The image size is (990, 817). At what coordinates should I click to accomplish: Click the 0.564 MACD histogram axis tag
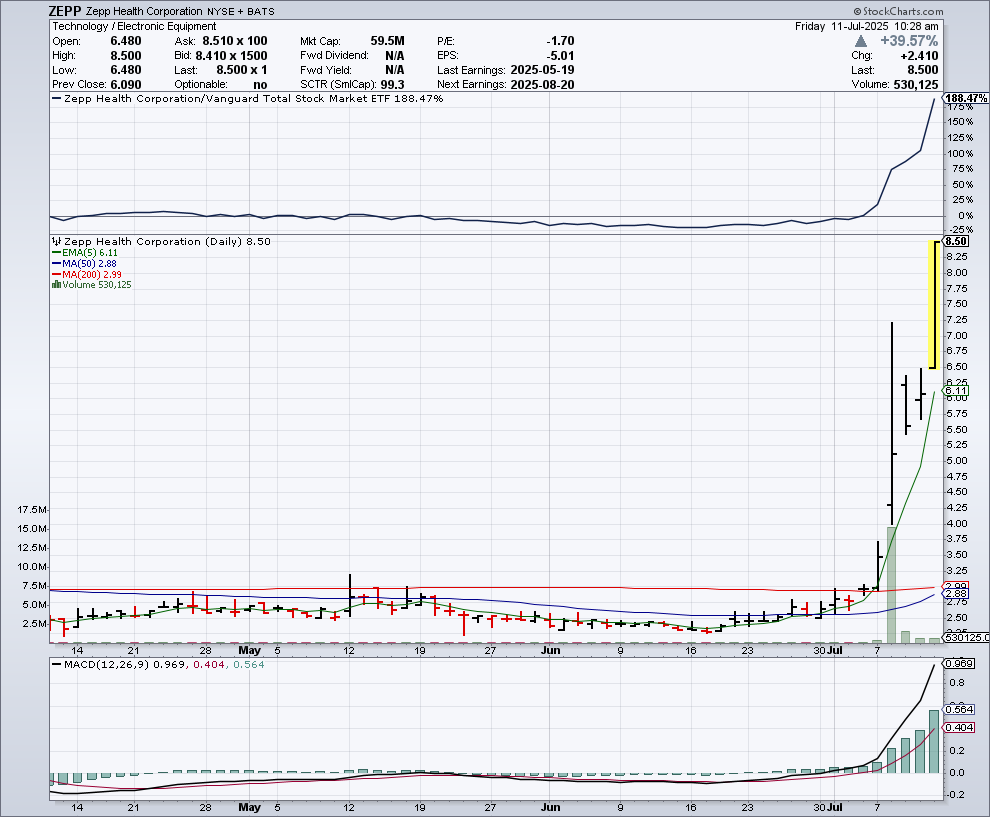tap(958, 710)
